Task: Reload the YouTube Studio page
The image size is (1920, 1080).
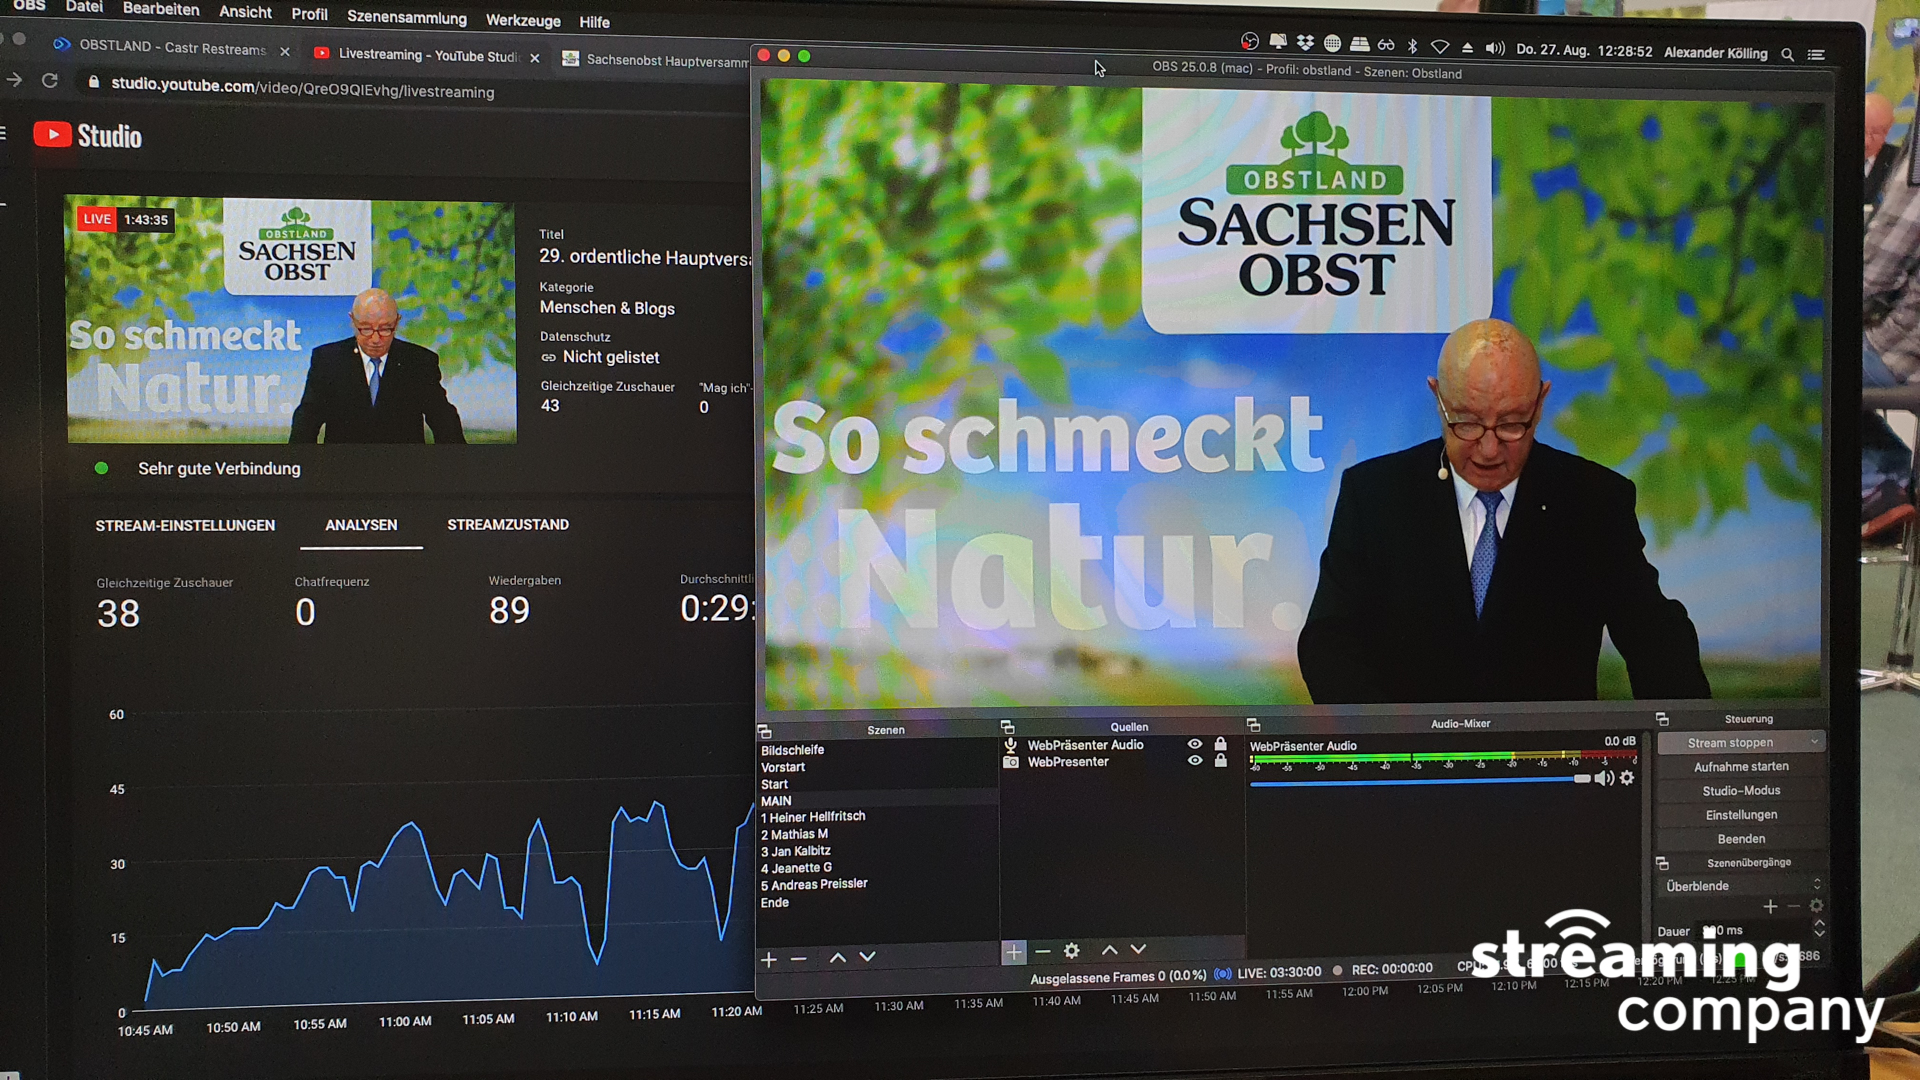Action: [50, 80]
